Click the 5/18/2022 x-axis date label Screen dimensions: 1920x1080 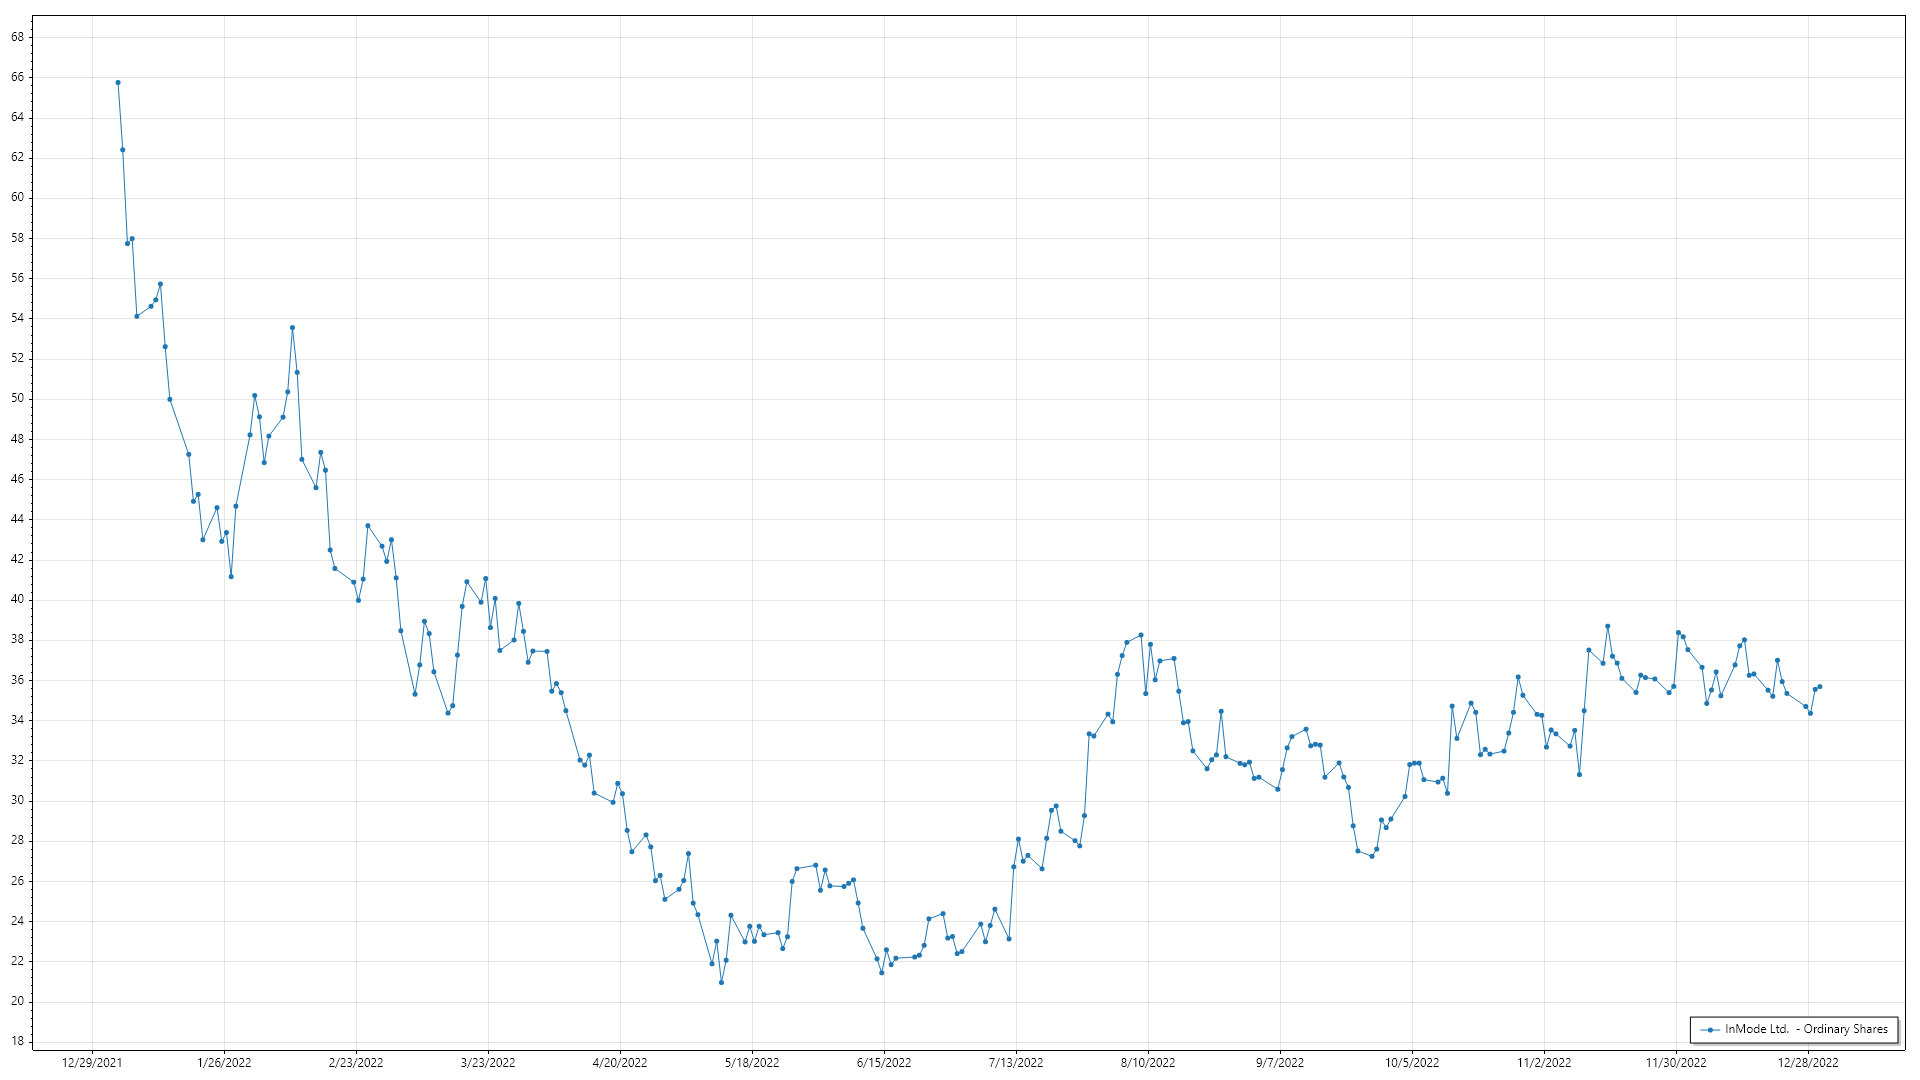752,1063
